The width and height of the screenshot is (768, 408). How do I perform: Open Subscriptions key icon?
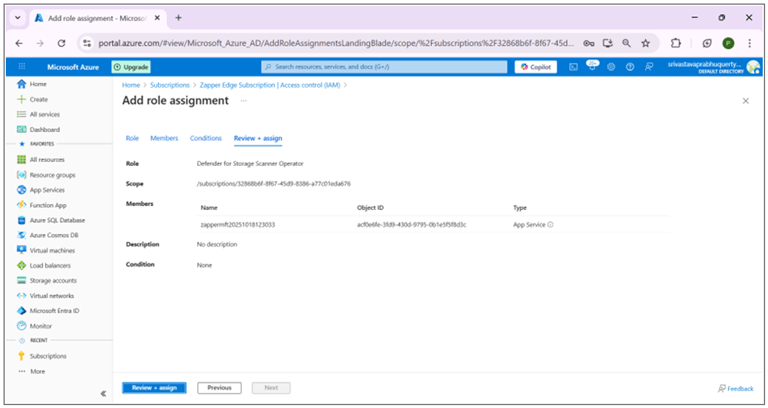pyautogui.click(x=22, y=356)
